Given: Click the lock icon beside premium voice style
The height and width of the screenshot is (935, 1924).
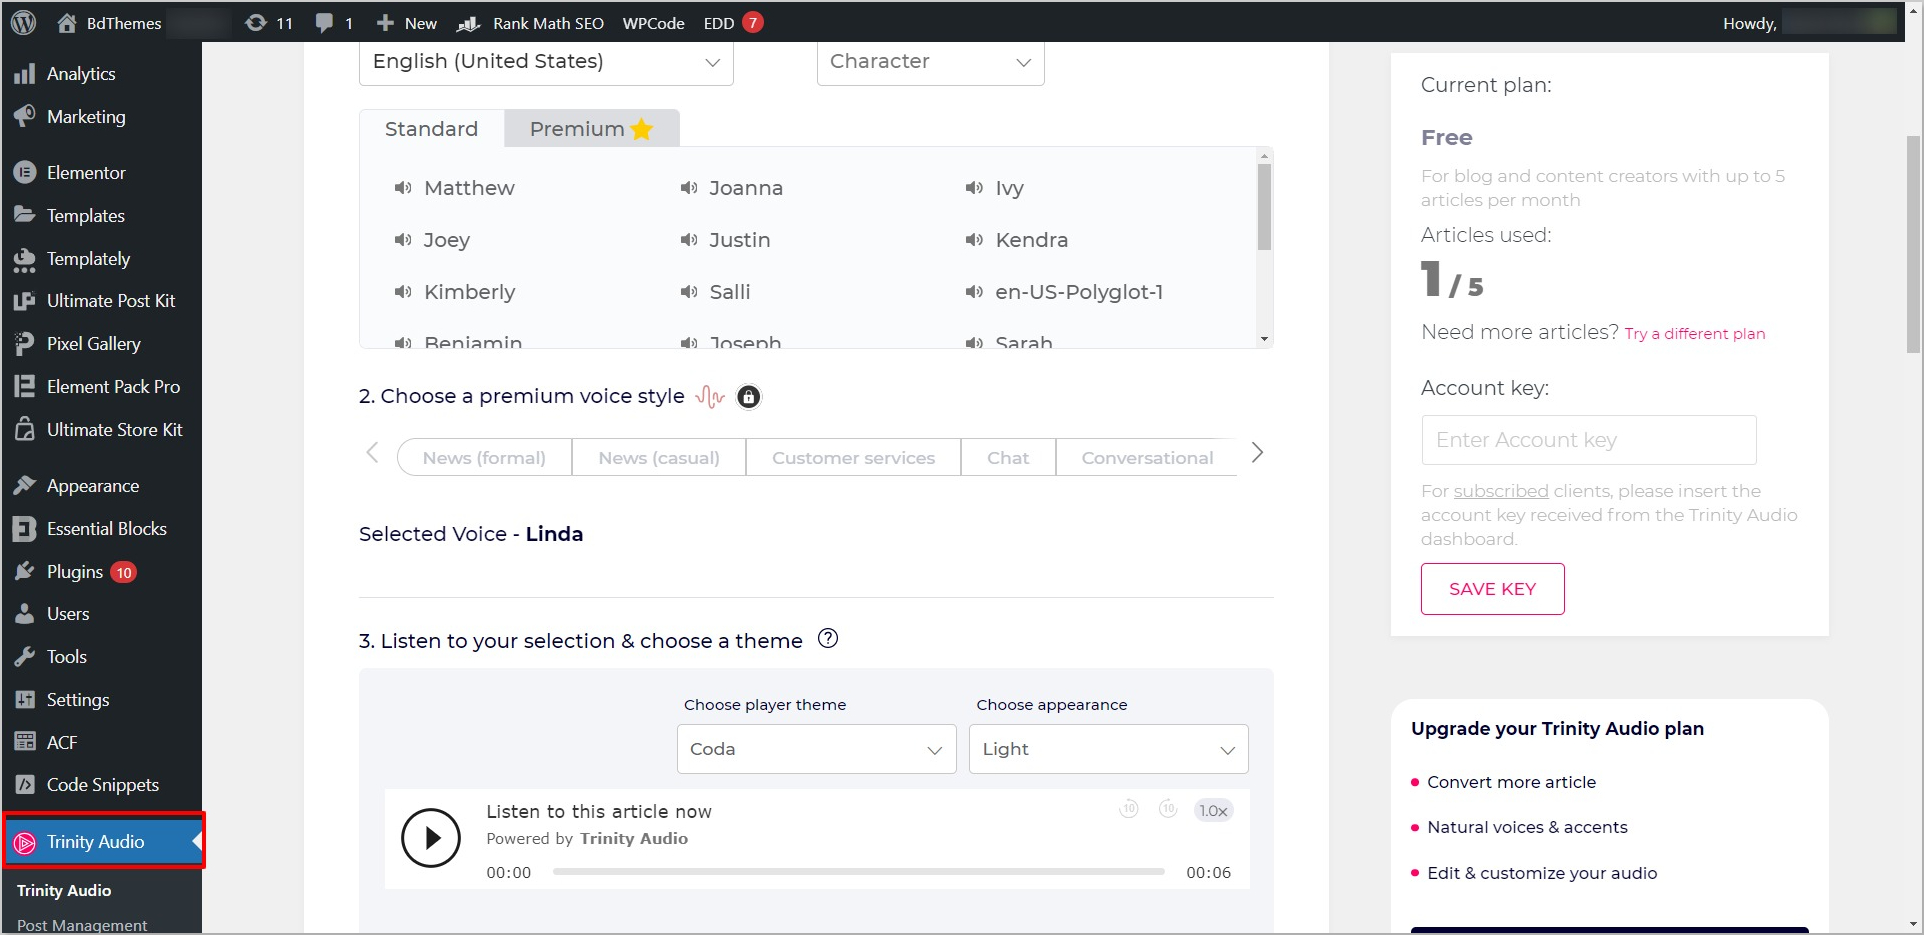Looking at the screenshot, I should (x=748, y=396).
